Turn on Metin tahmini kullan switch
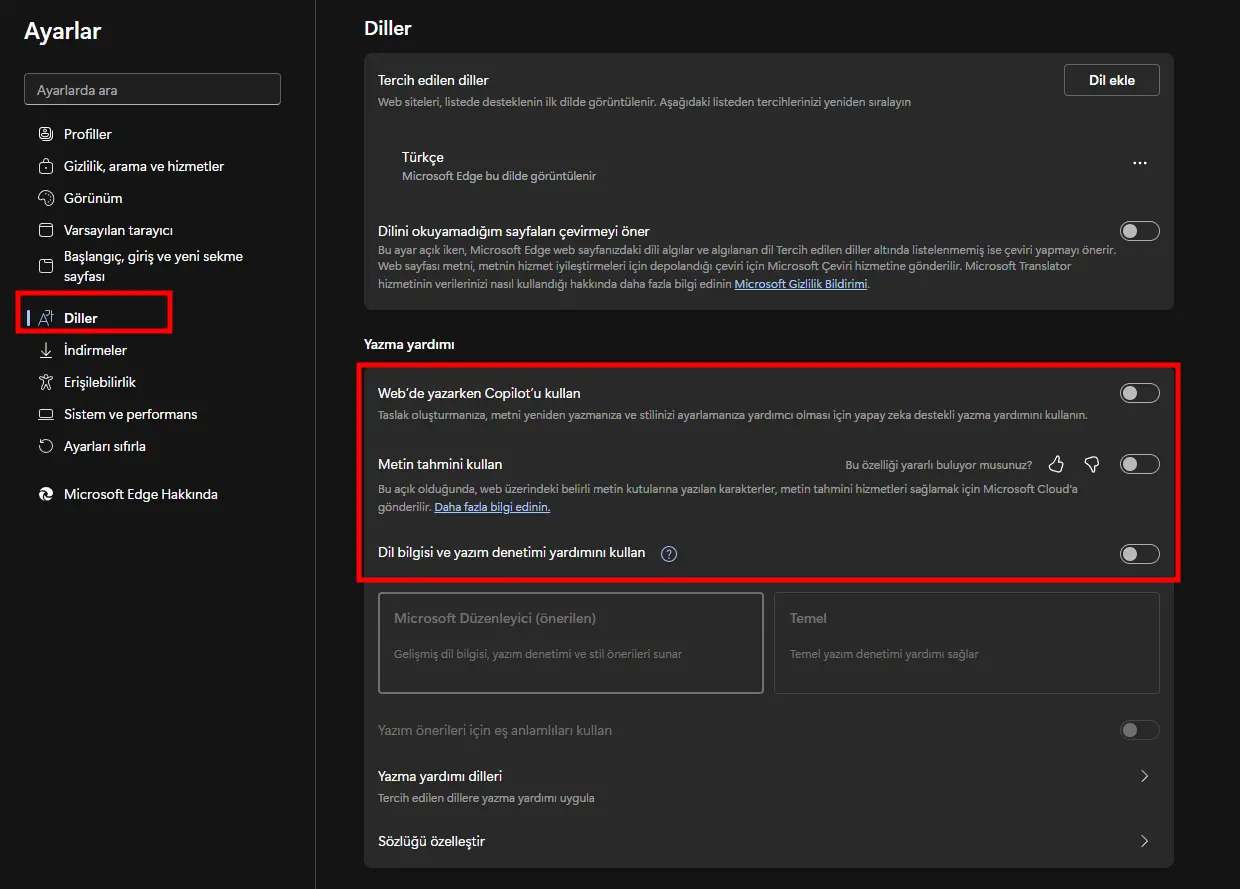The image size is (1240, 889). 1140,464
